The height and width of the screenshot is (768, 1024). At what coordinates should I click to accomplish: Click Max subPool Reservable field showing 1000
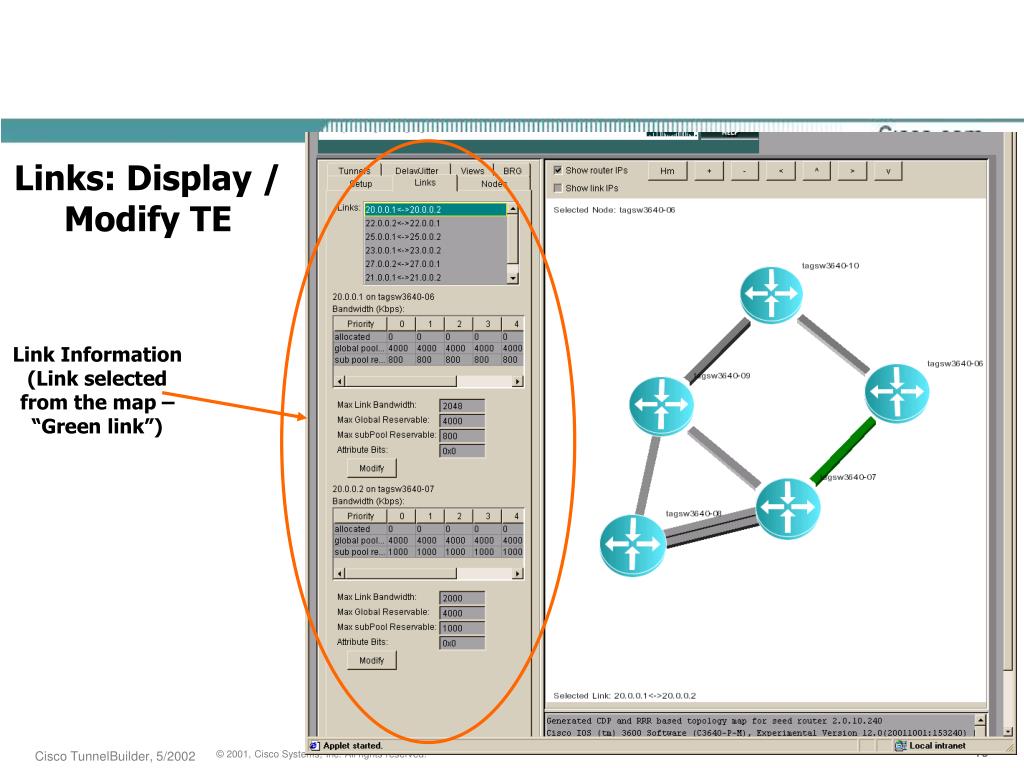(462, 628)
